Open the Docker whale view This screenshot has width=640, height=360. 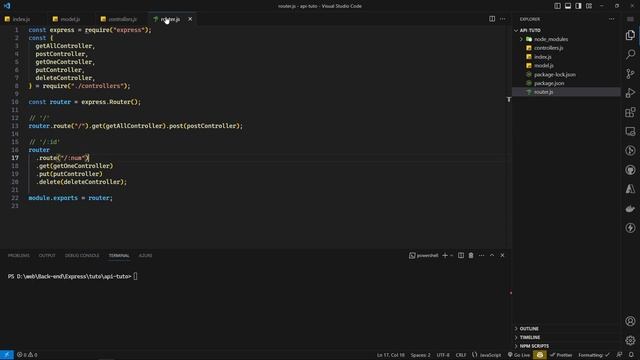pyautogui.click(x=630, y=209)
